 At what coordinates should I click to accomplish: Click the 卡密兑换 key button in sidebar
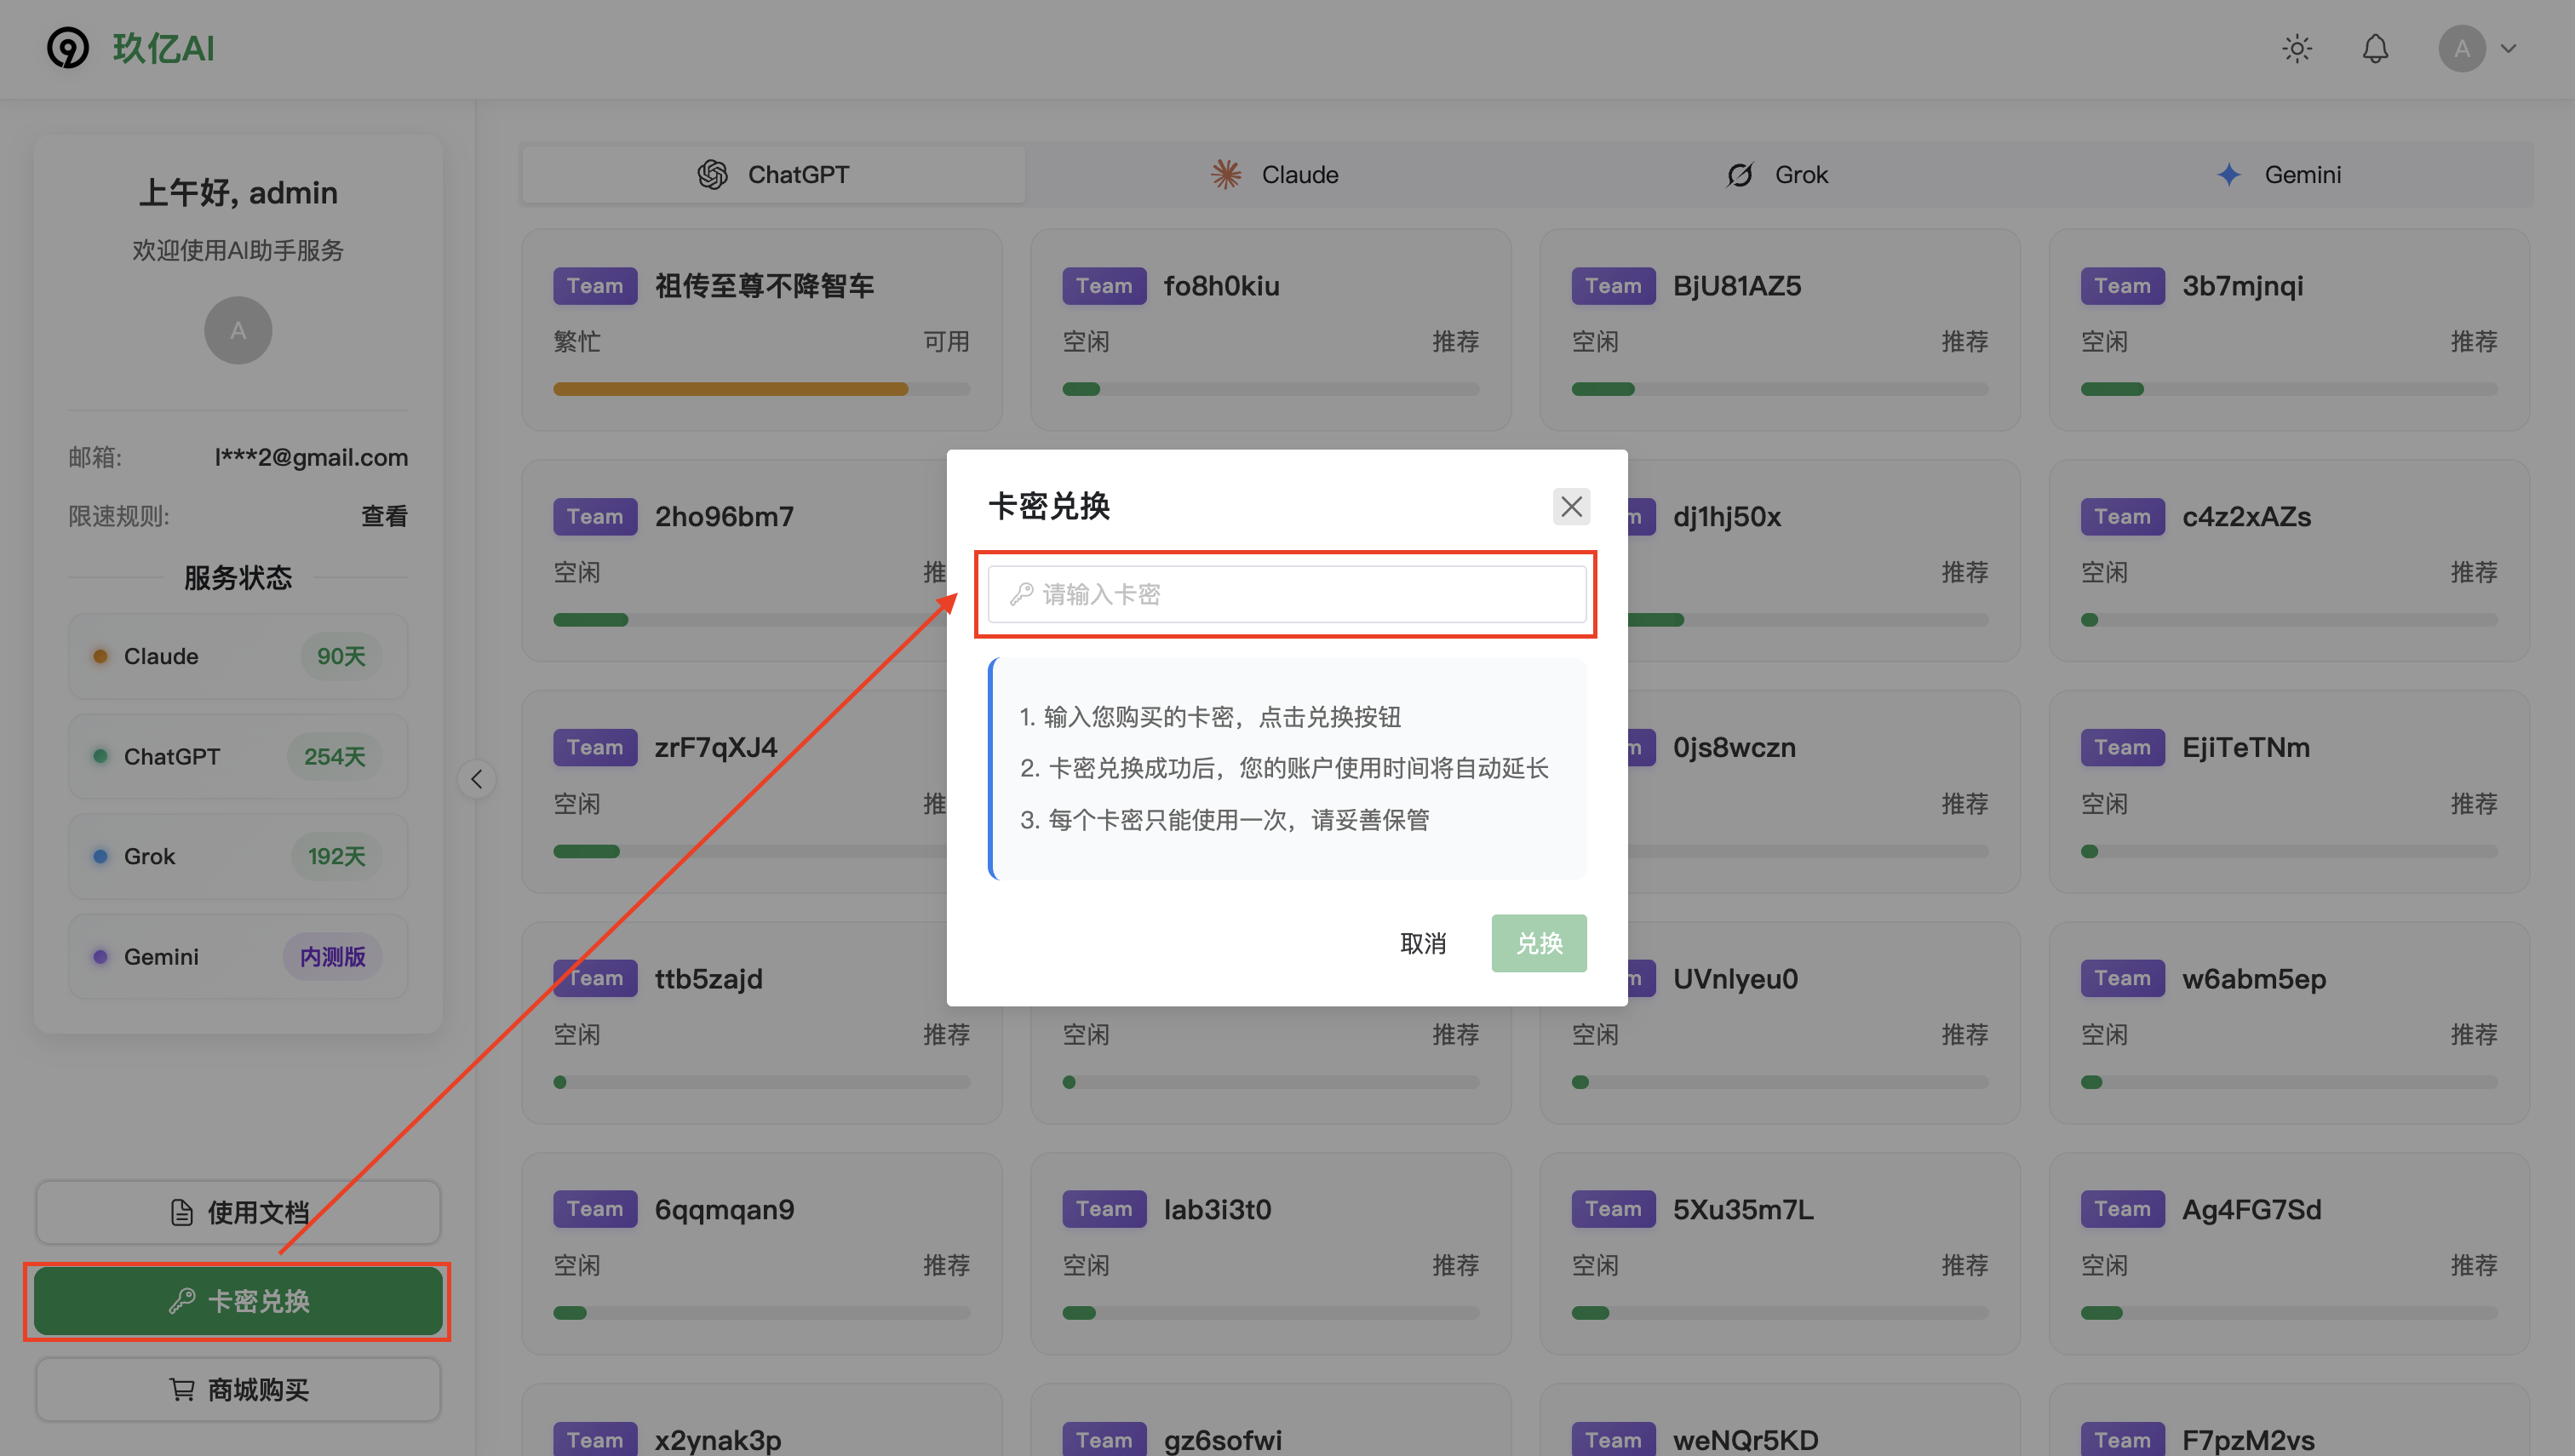(238, 1301)
